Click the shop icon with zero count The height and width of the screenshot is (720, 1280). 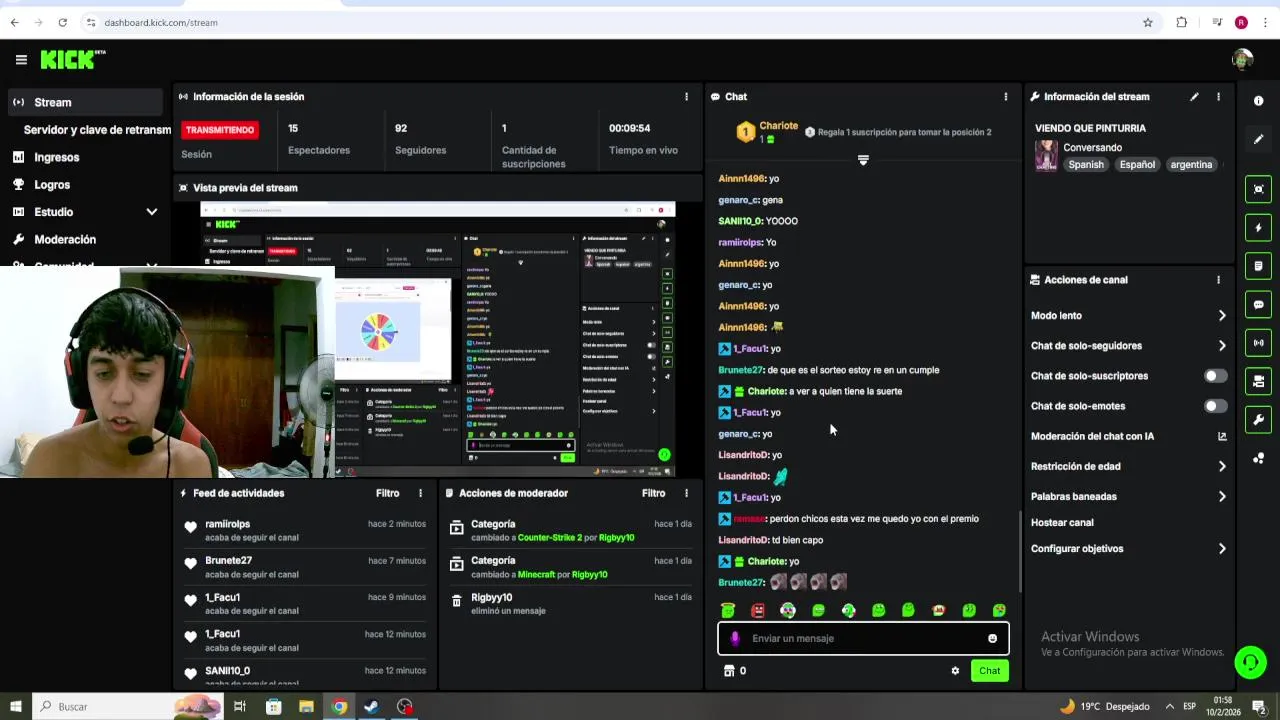click(x=736, y=671)
